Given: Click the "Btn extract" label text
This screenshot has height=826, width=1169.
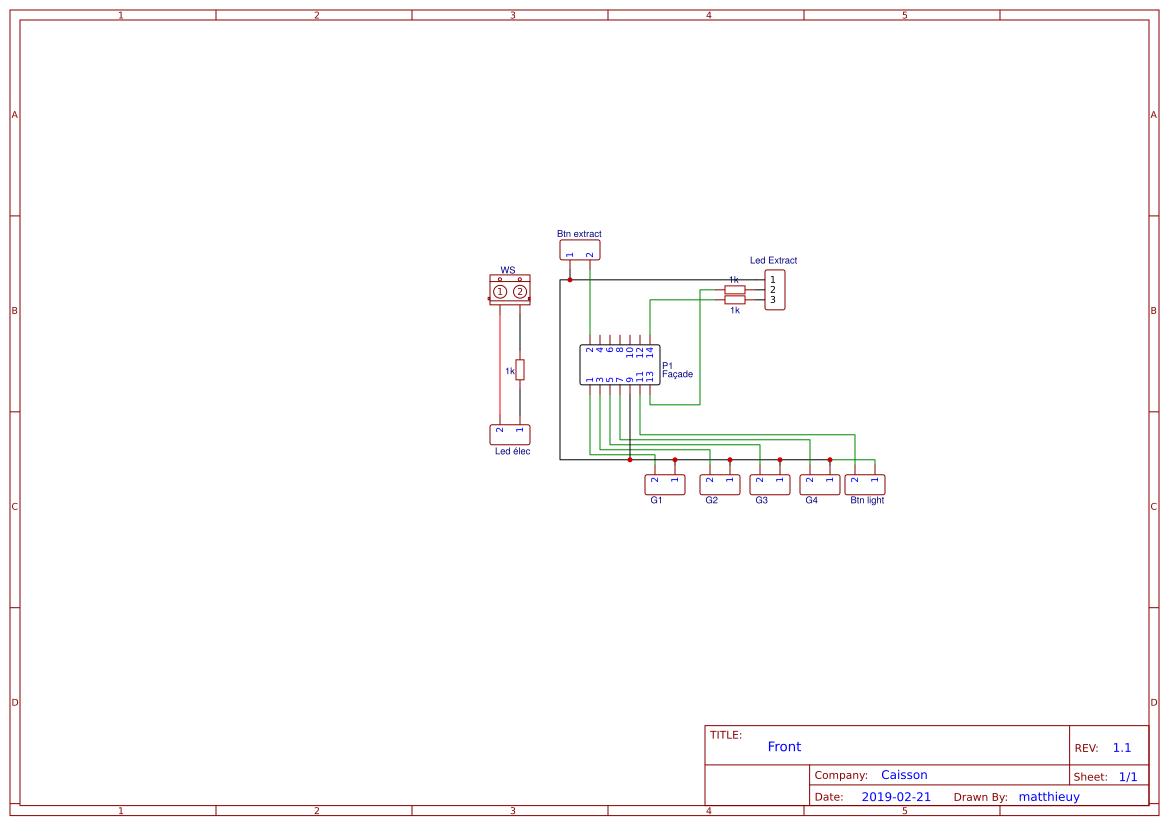Looking at the screenshot, I should pyautogui.click(x=579, y=234).
